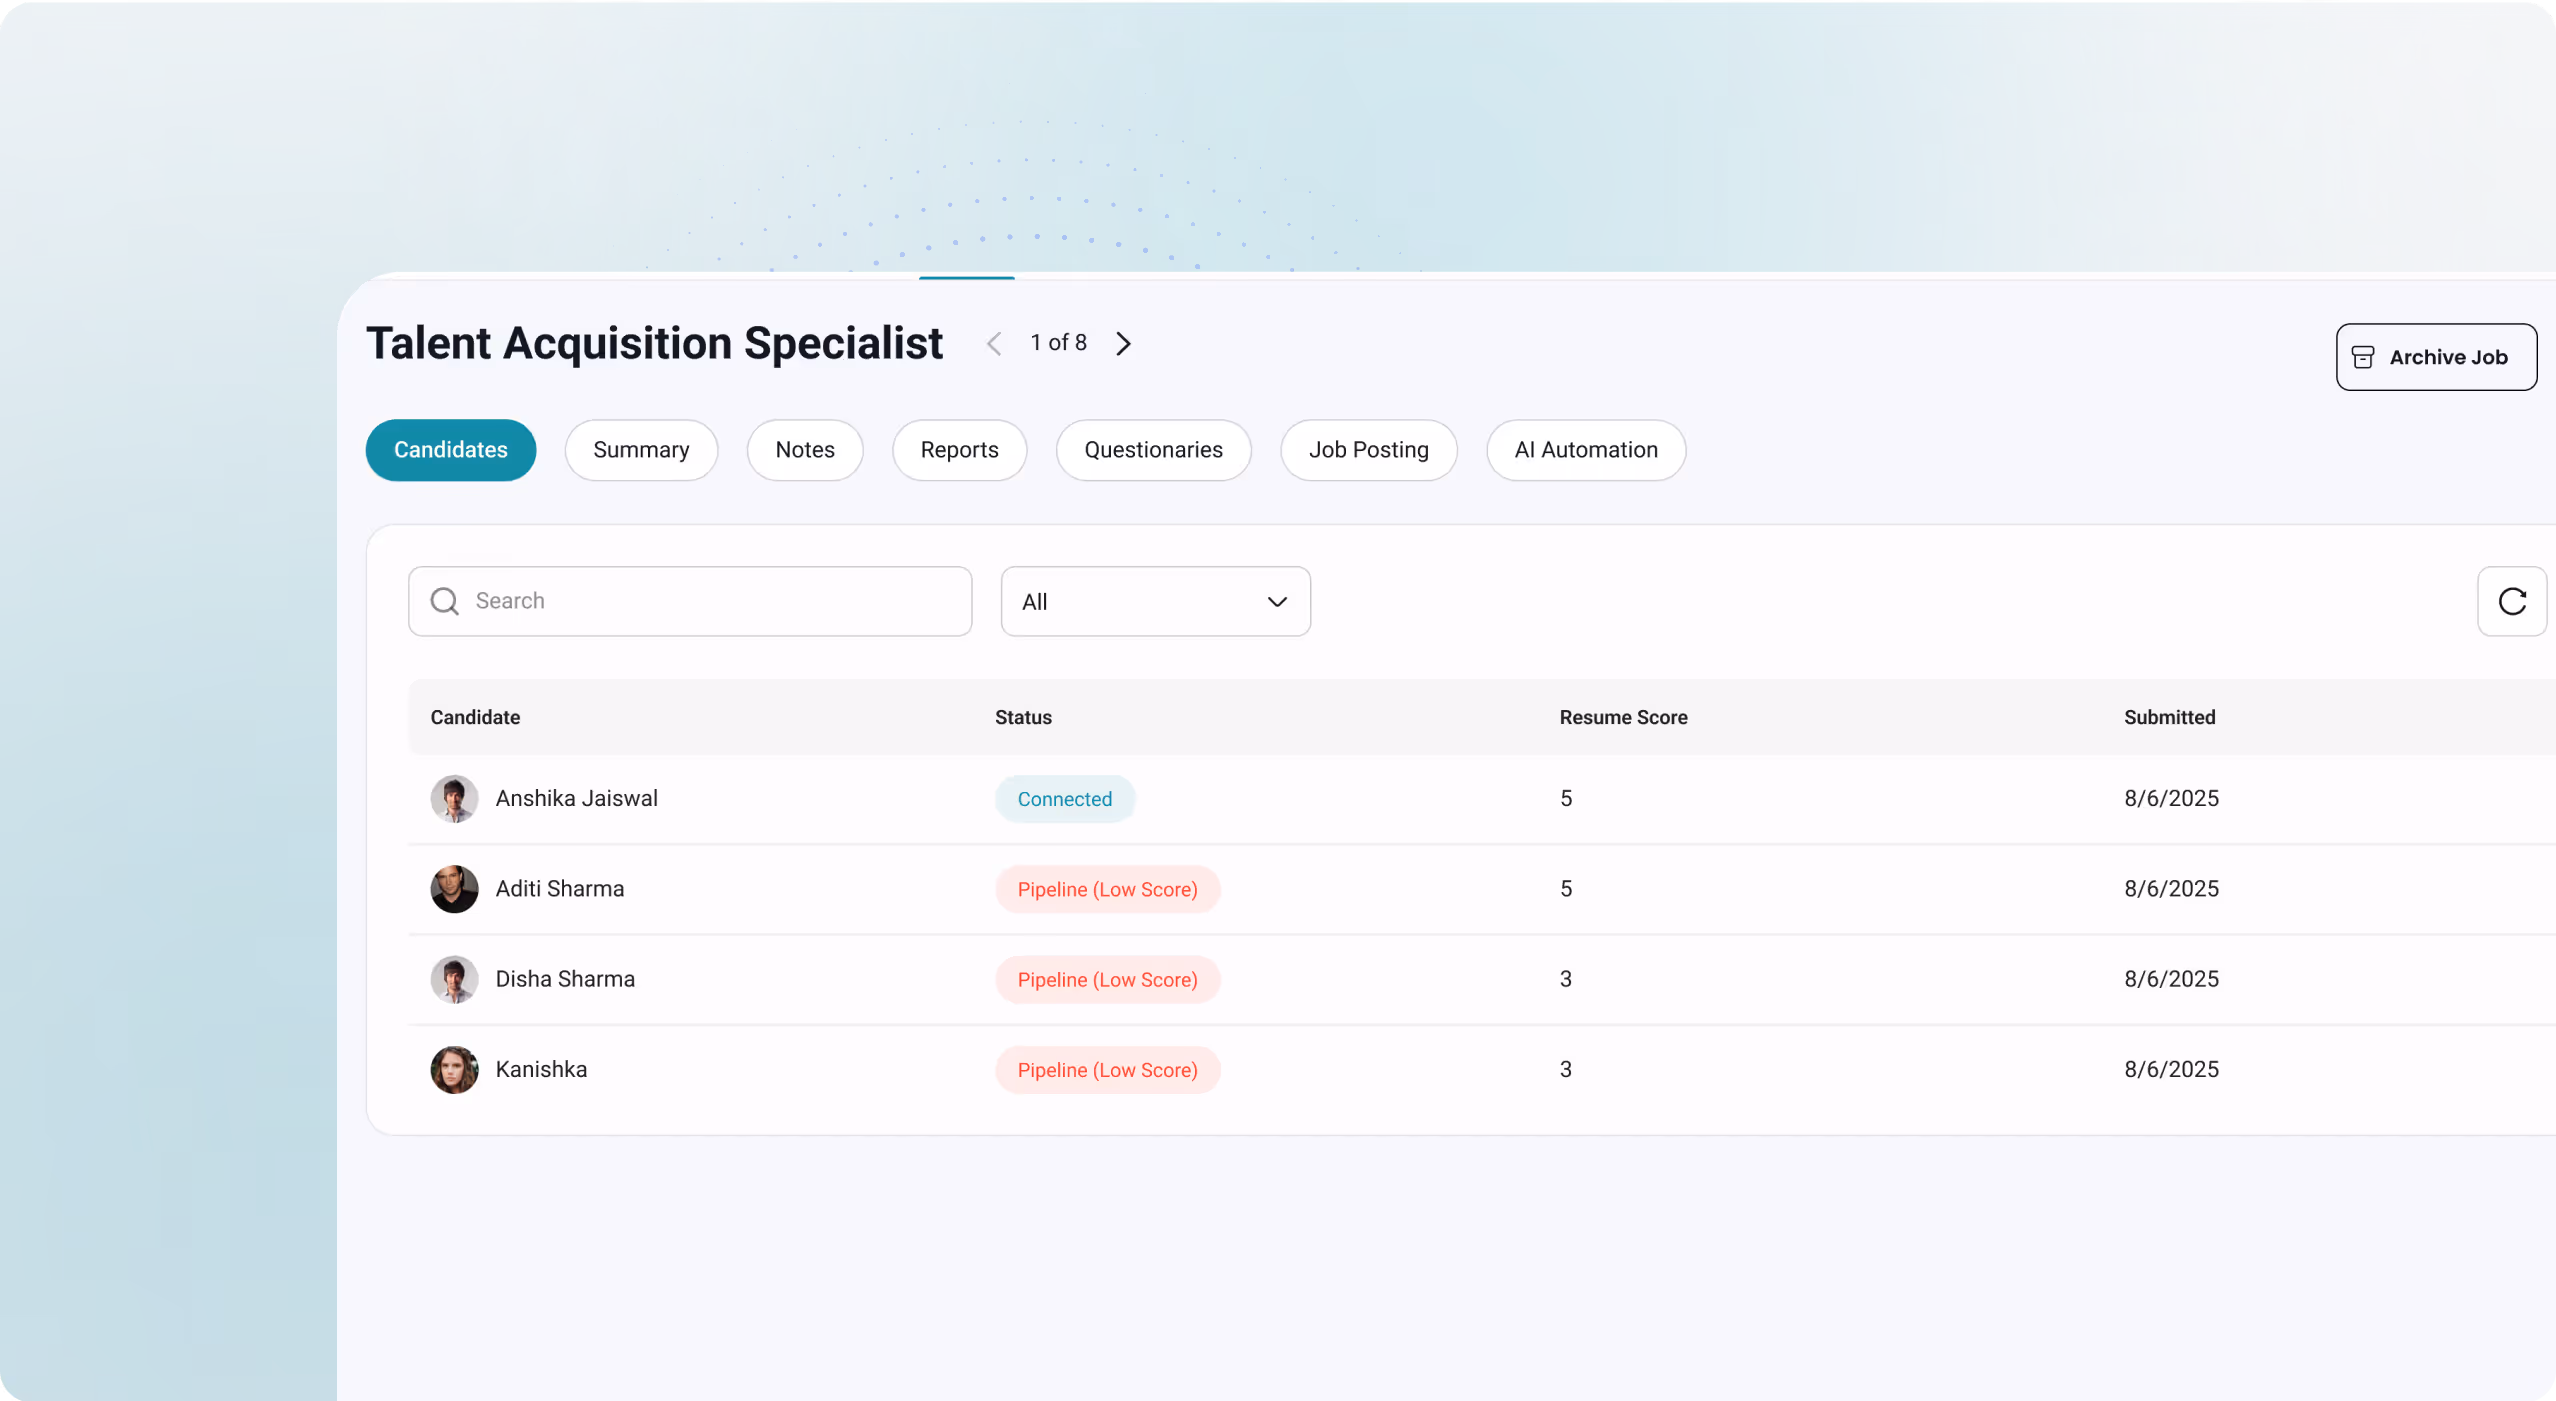
Task: Refresh the candidate list using the reload icon
Action: point(2511,601)
